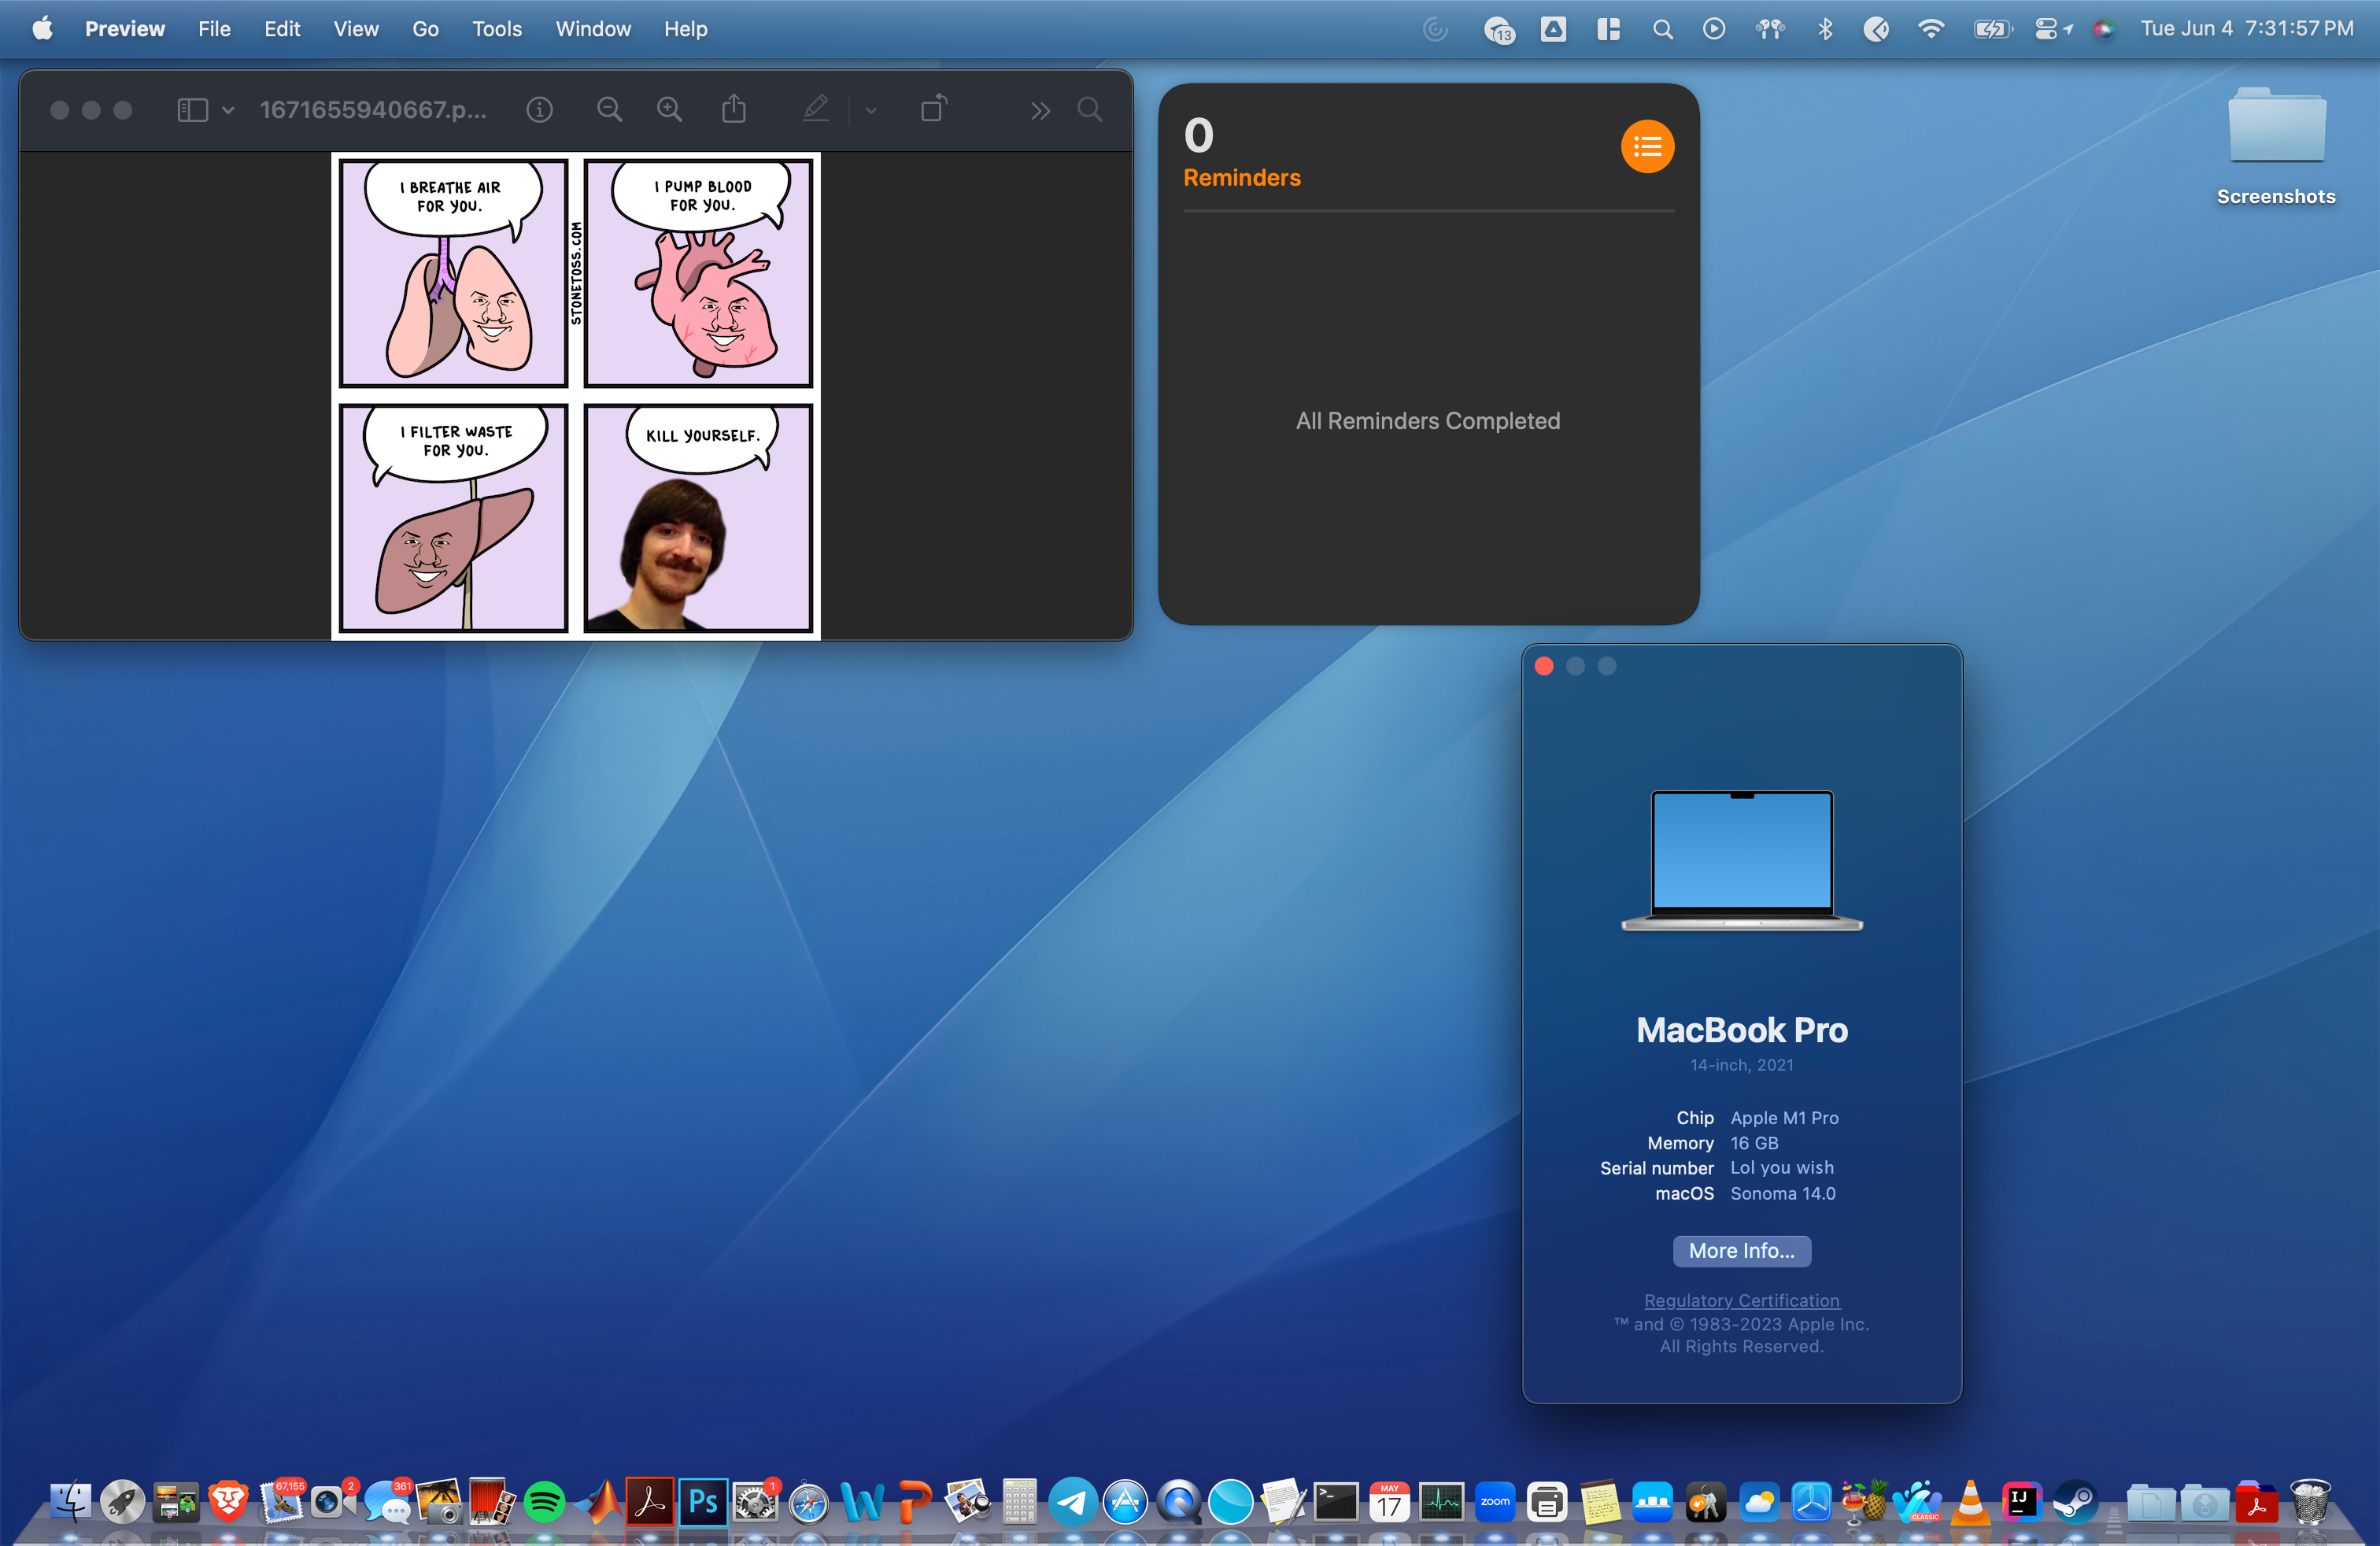Open the Regulatory Certification link
The width and height of the screenshot is (2380, 1546).
[1740, 1300]
